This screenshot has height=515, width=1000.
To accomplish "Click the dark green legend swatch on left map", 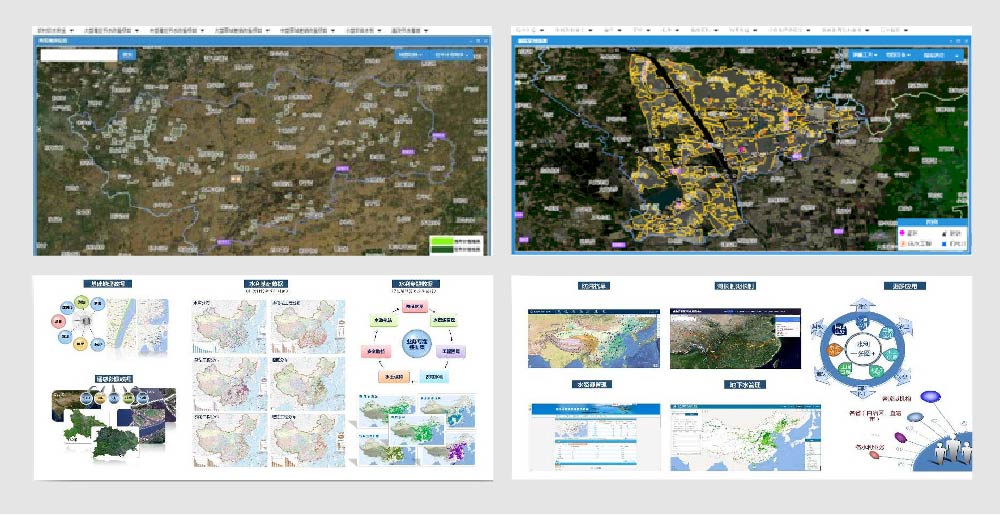I will [441, 249].
